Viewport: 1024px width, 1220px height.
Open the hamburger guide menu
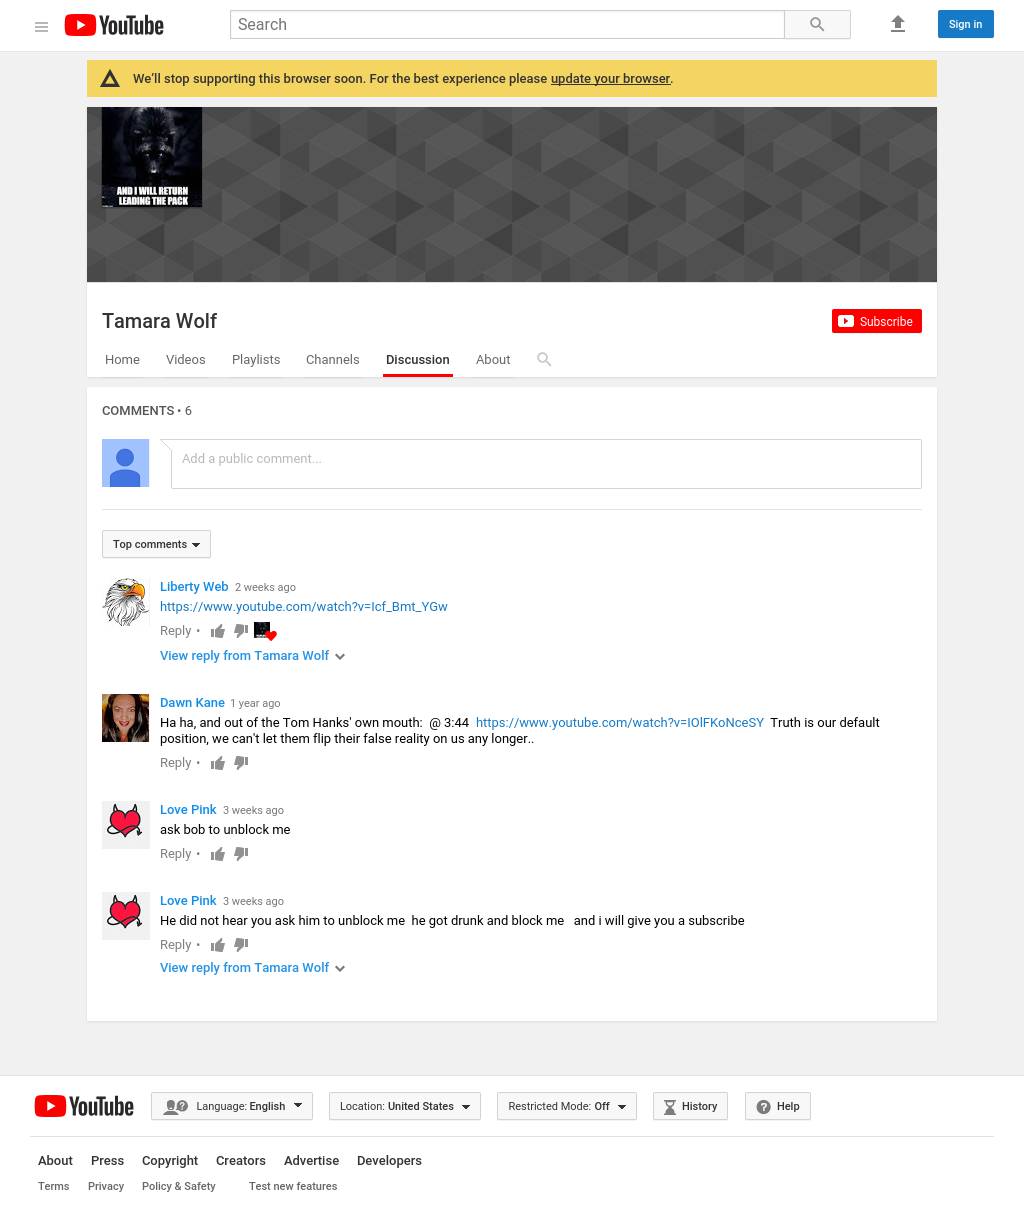pos(41,26)
